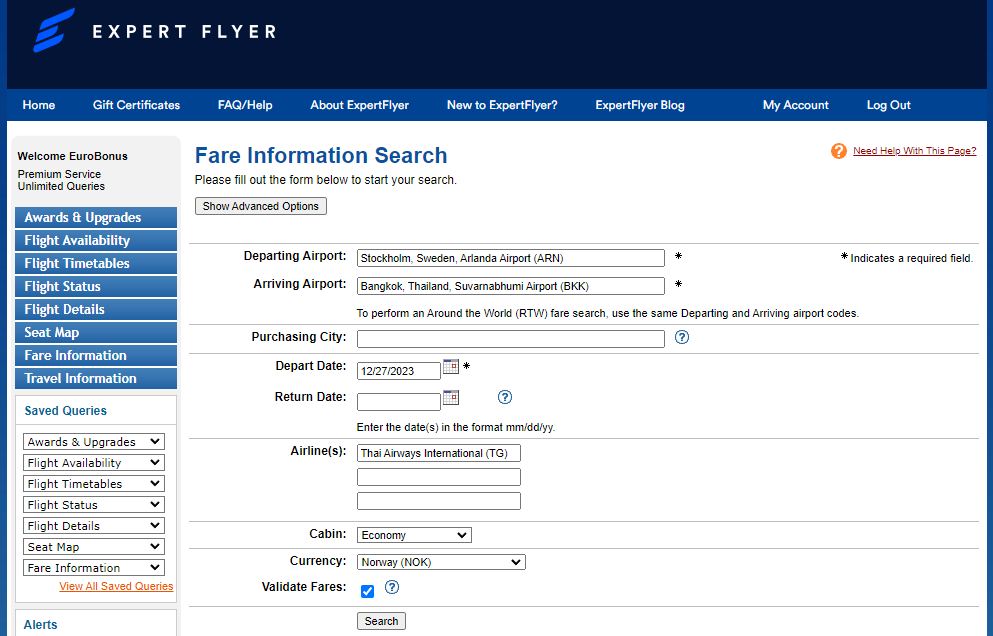This screenshot has height=636, width=993.
Task: Open Flight Status sidebar section
Action: pyautogui.click(x=96, y=286)
